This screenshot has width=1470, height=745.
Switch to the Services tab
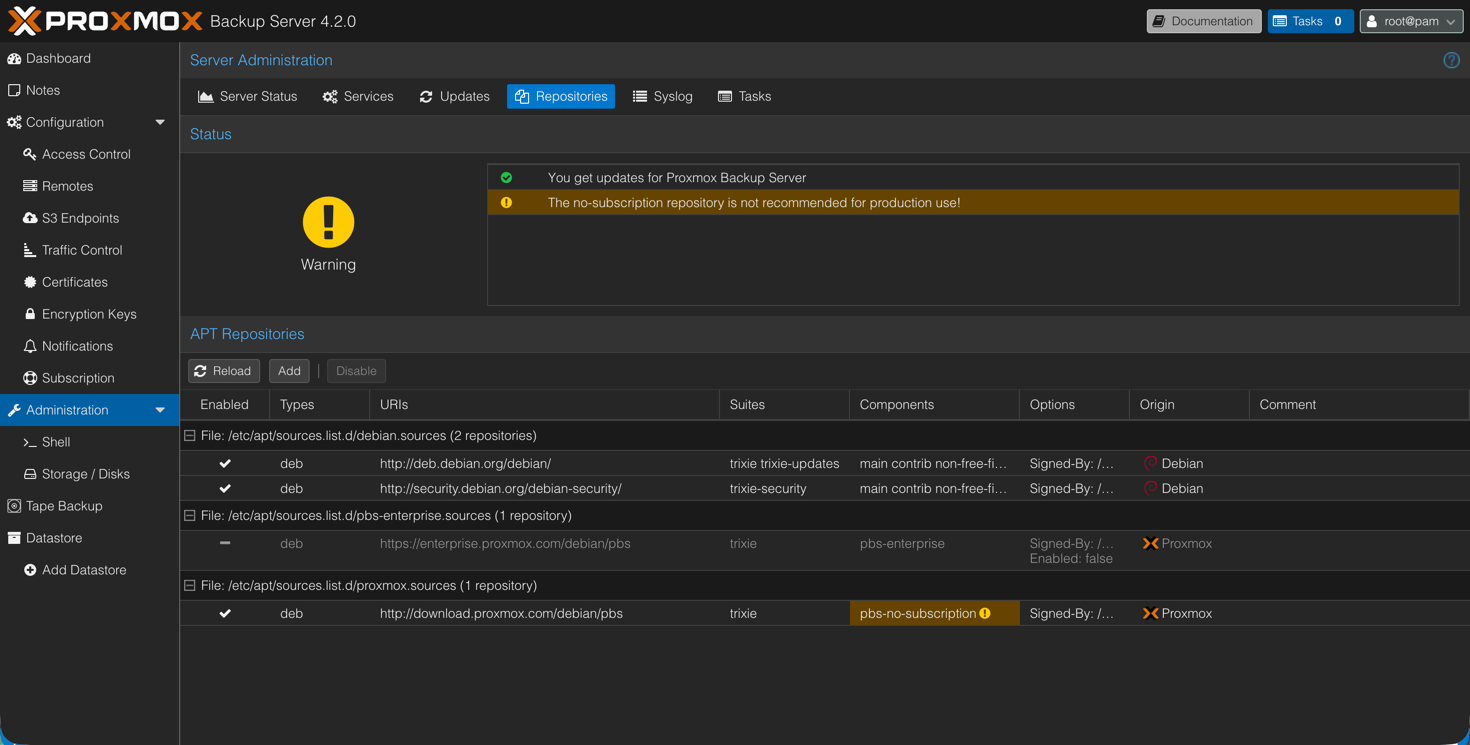tap(358, 96)
